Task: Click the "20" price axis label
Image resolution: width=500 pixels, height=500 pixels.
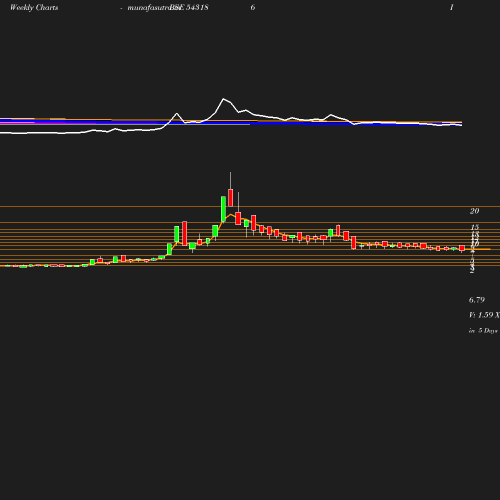Action: (475, 211)
